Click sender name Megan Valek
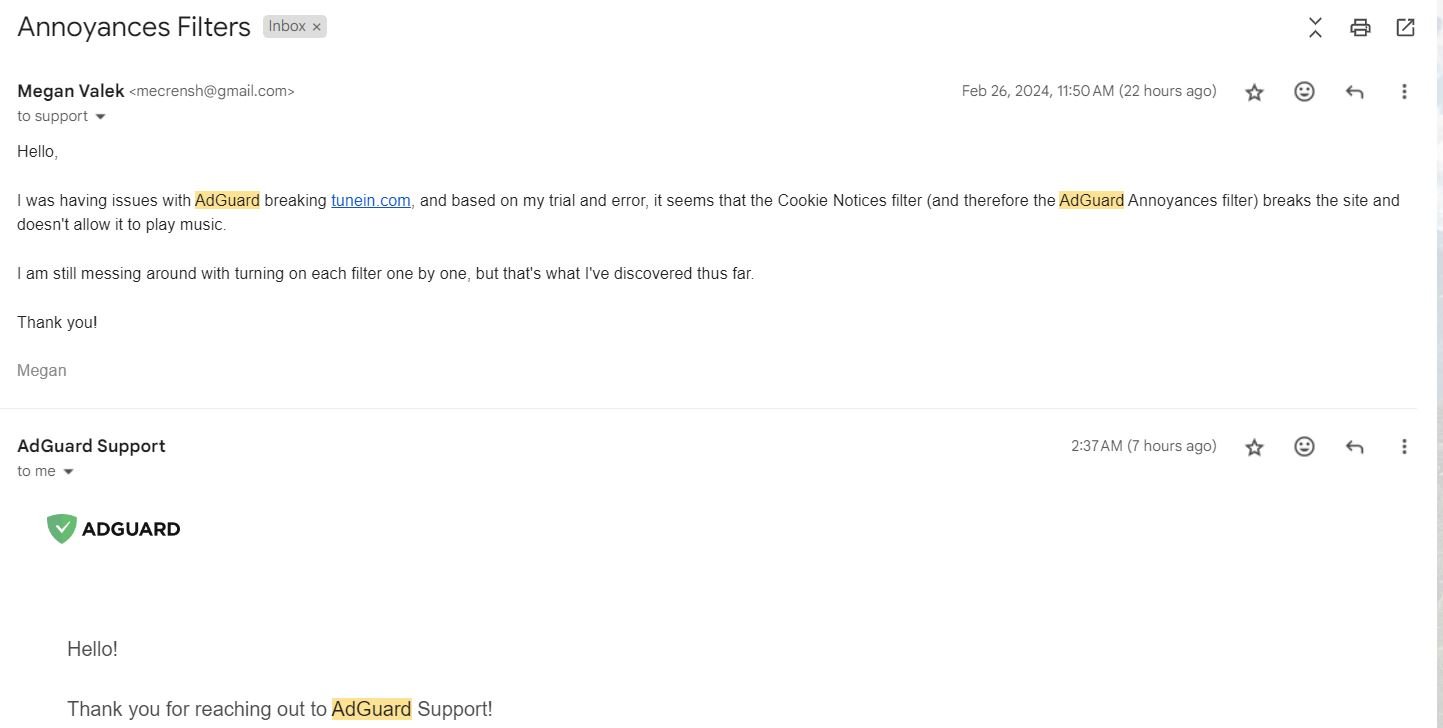This screenshot has width=1443, height=728. [x=70, y=91]
